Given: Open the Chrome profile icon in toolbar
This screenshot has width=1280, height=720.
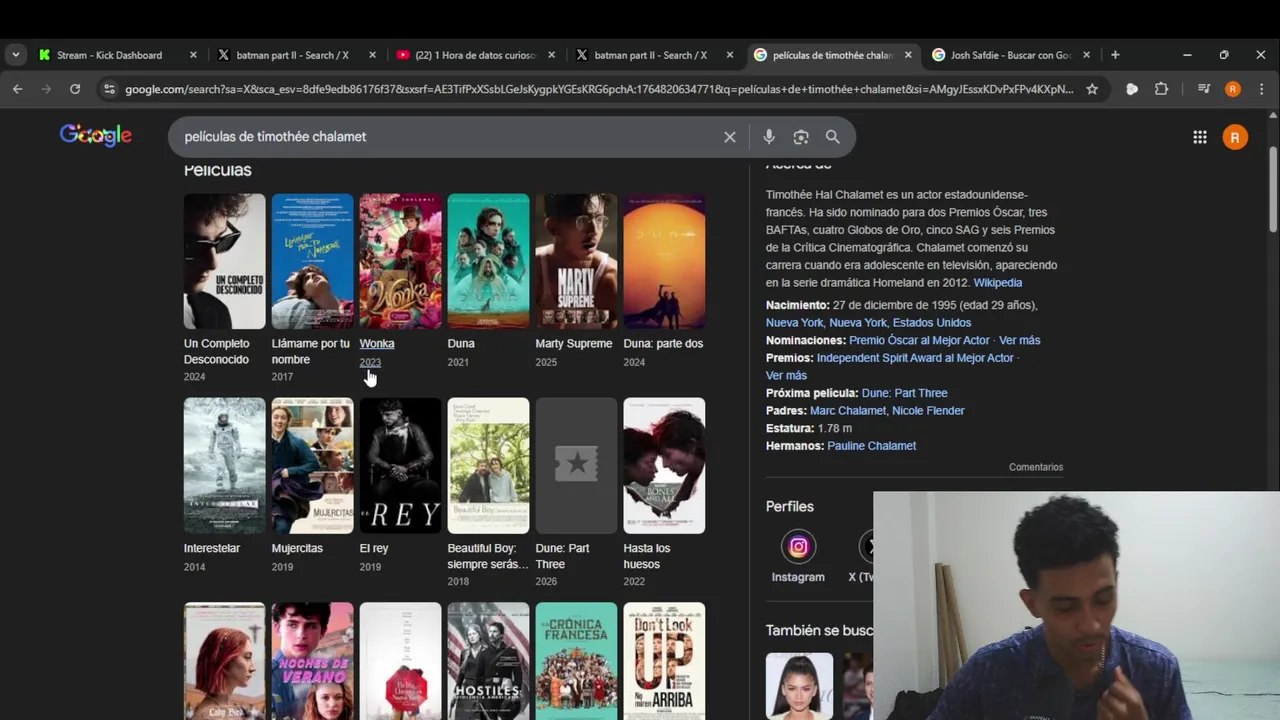Looking at the screenshot, I should point(1233,89).
